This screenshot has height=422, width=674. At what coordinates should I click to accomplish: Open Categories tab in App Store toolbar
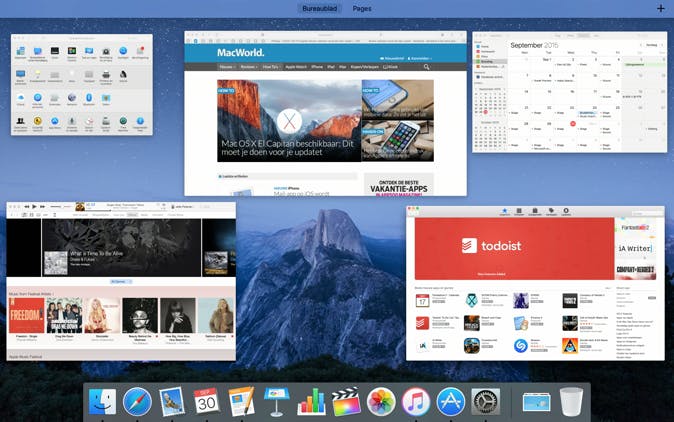(x=535, y=211)
